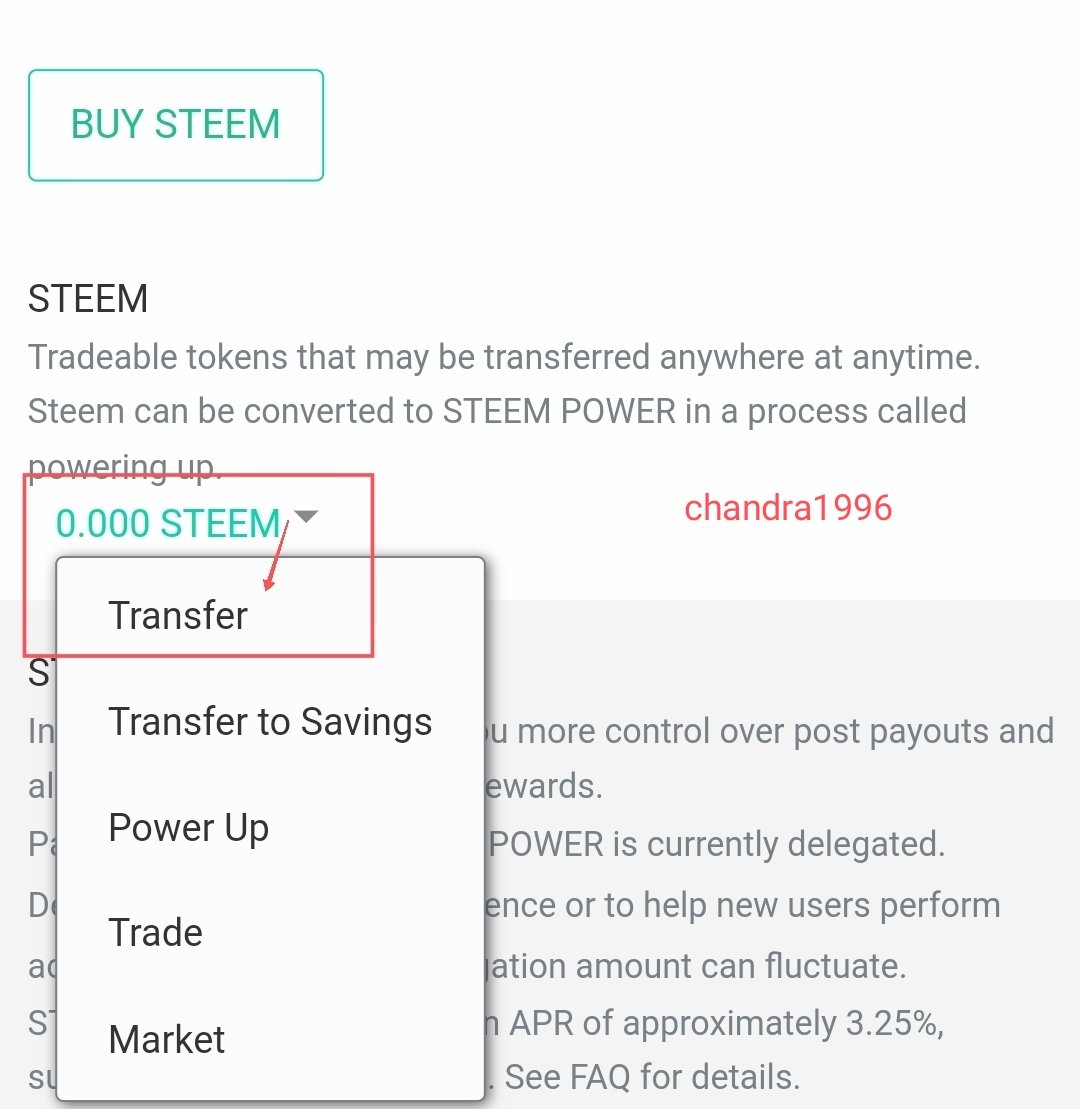Click the STEEM section heading
1080x1109 pixels.
(x=88, y=299)
